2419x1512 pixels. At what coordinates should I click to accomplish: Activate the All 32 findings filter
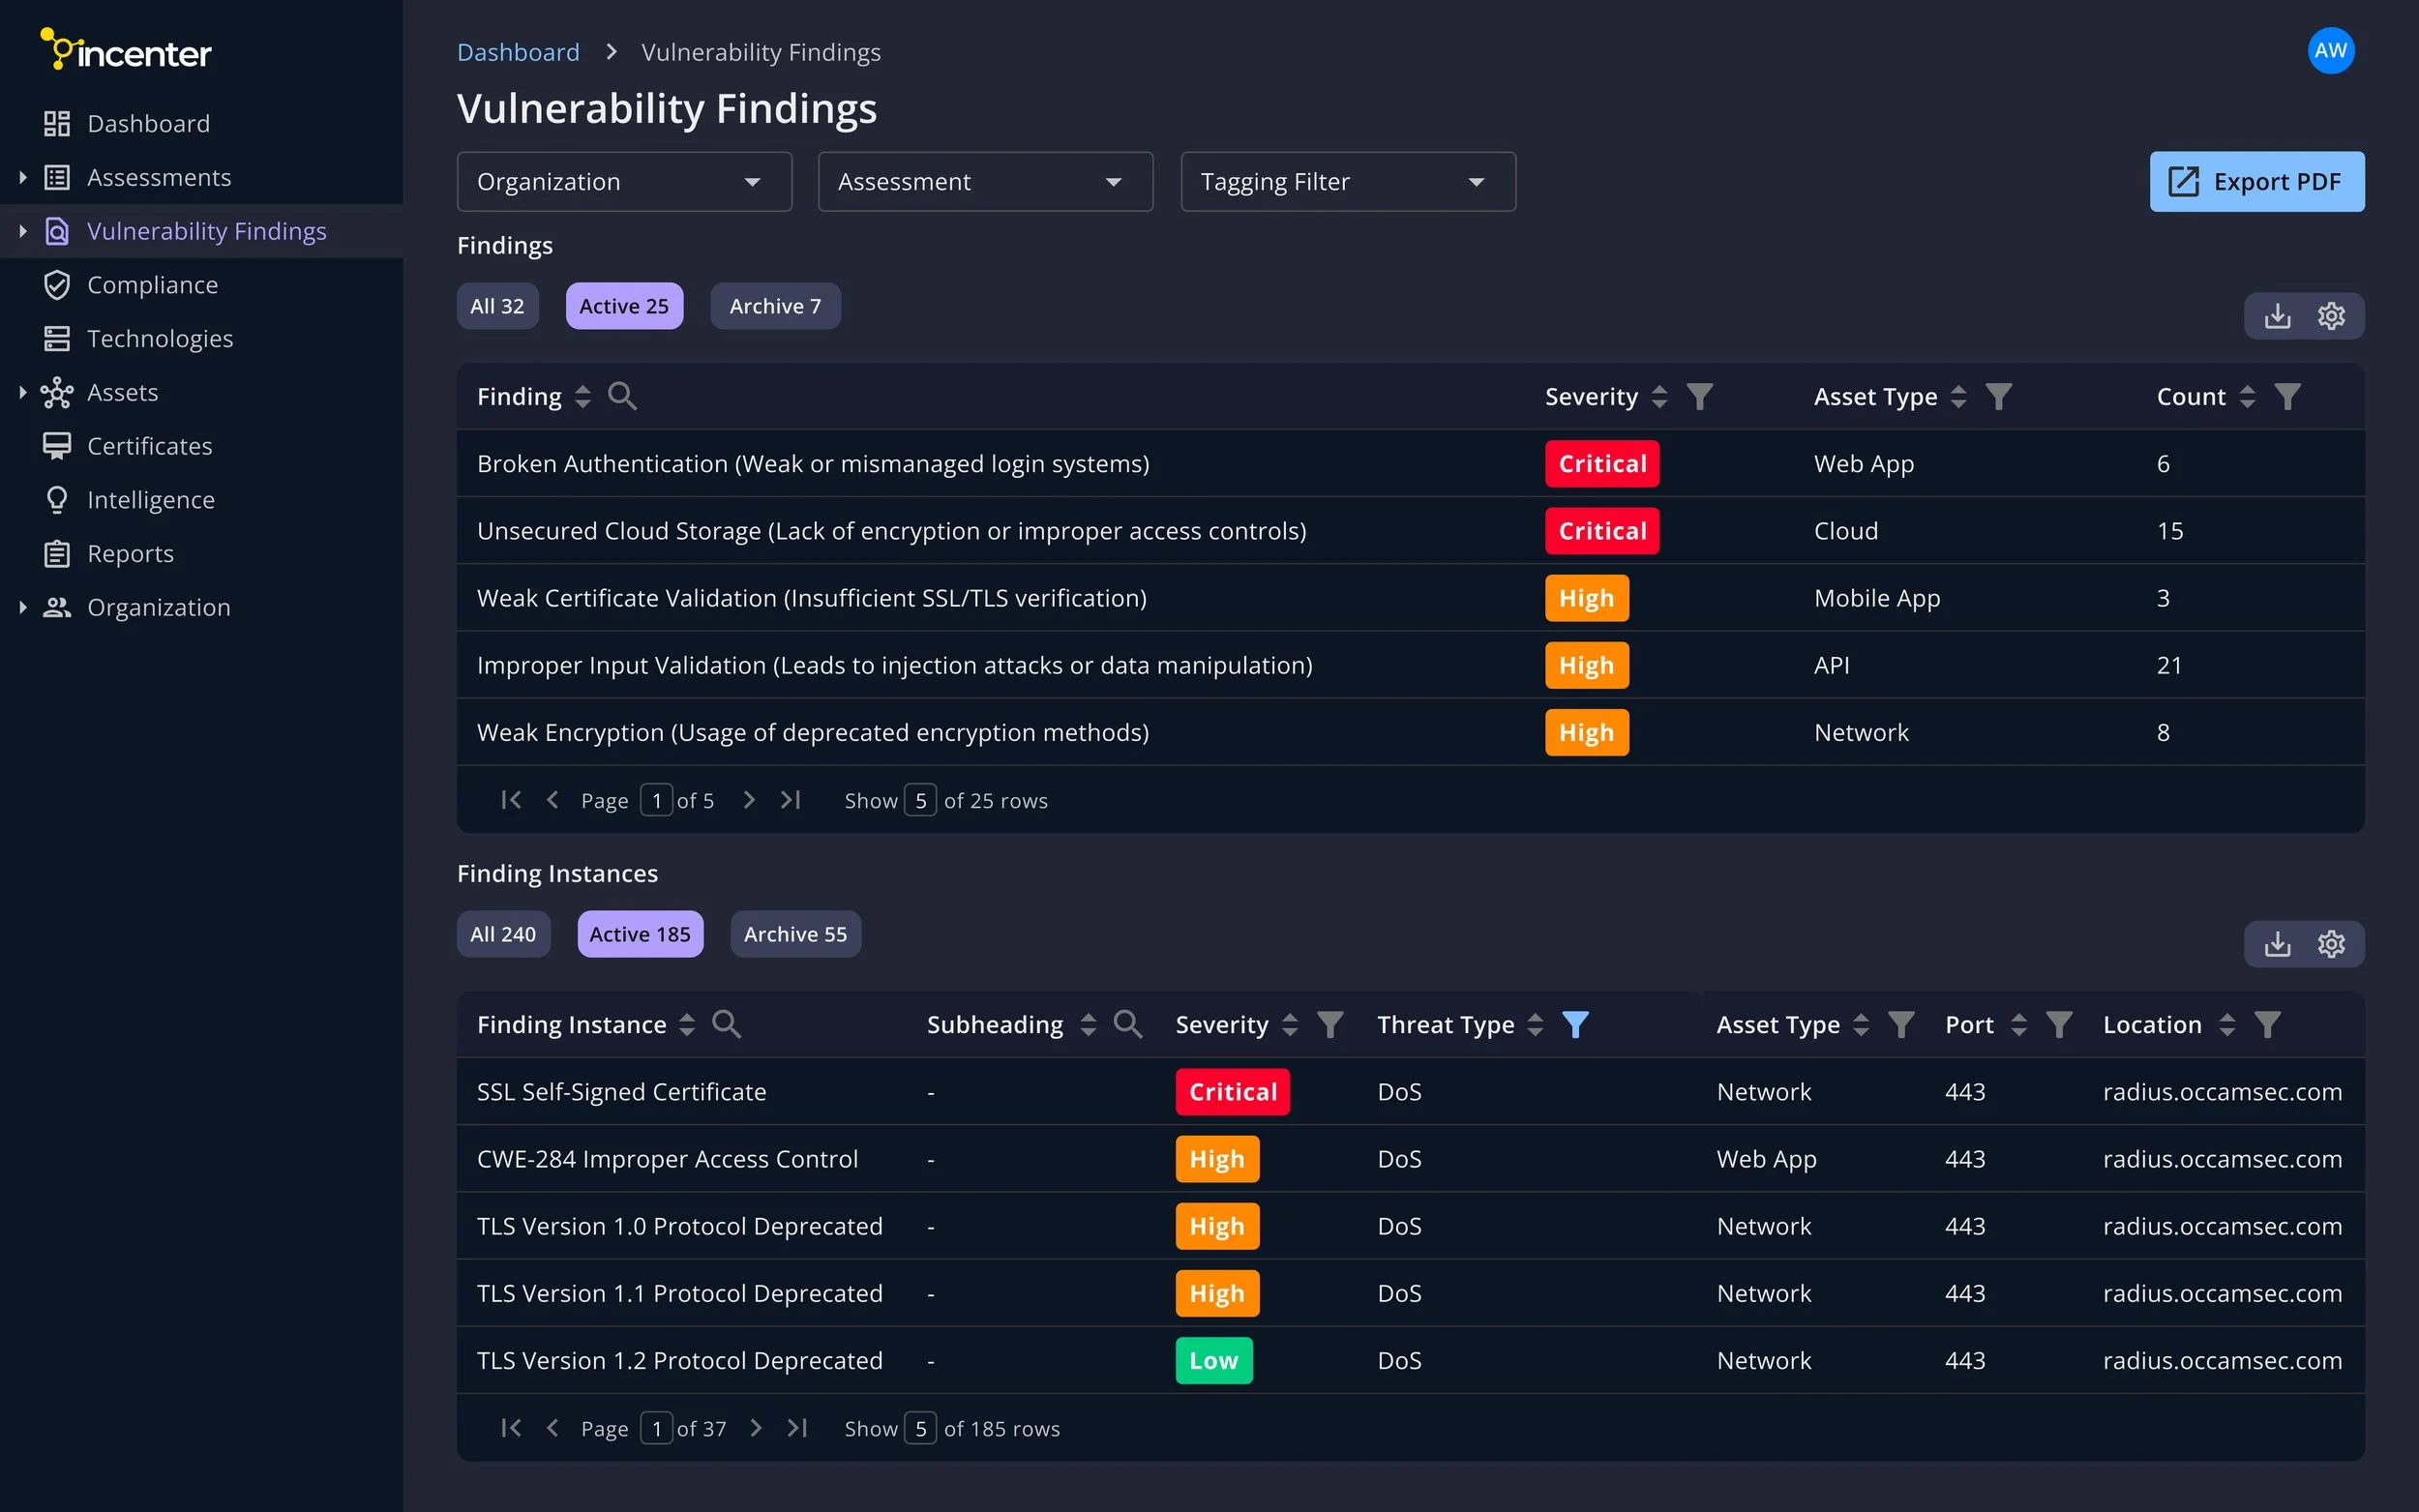[497, 306]
